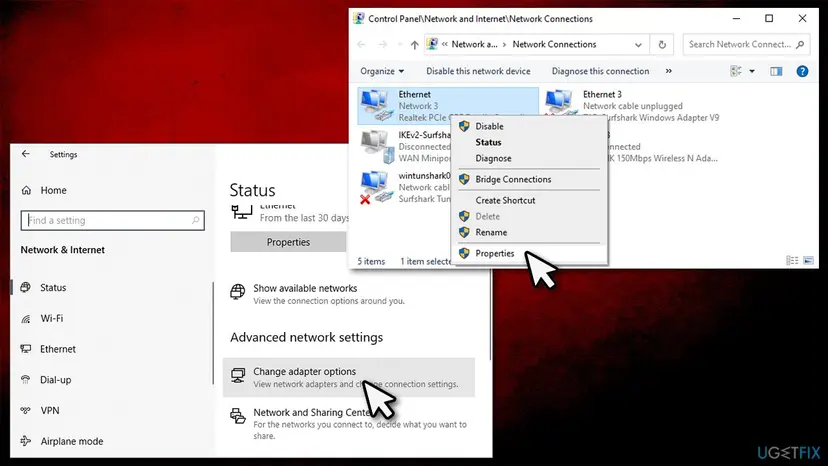The width and height of the screenshot is (828, 466).
Task: Select Status in the Settings sidebar
Action: point(53,288)
